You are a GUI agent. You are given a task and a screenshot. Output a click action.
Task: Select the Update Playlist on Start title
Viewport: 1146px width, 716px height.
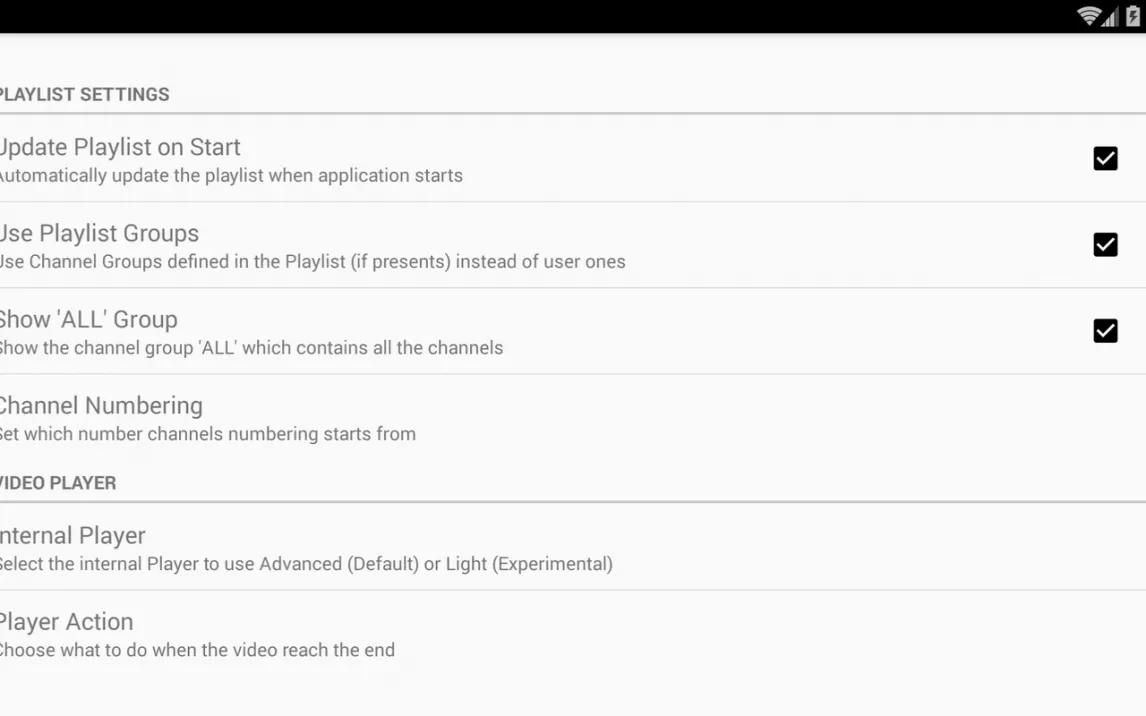tap(120, 148)
